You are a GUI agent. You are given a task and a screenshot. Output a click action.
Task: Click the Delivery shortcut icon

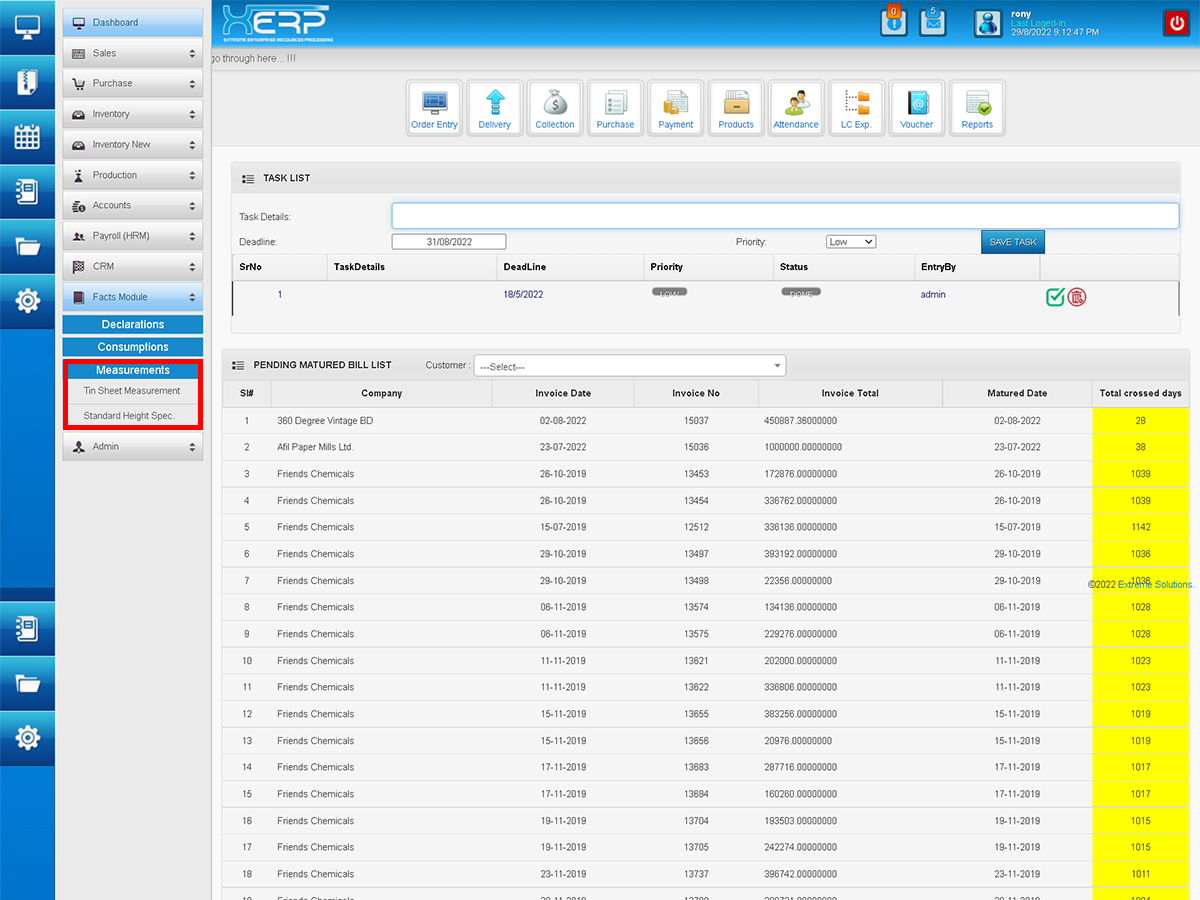click(x=495, y=108)
